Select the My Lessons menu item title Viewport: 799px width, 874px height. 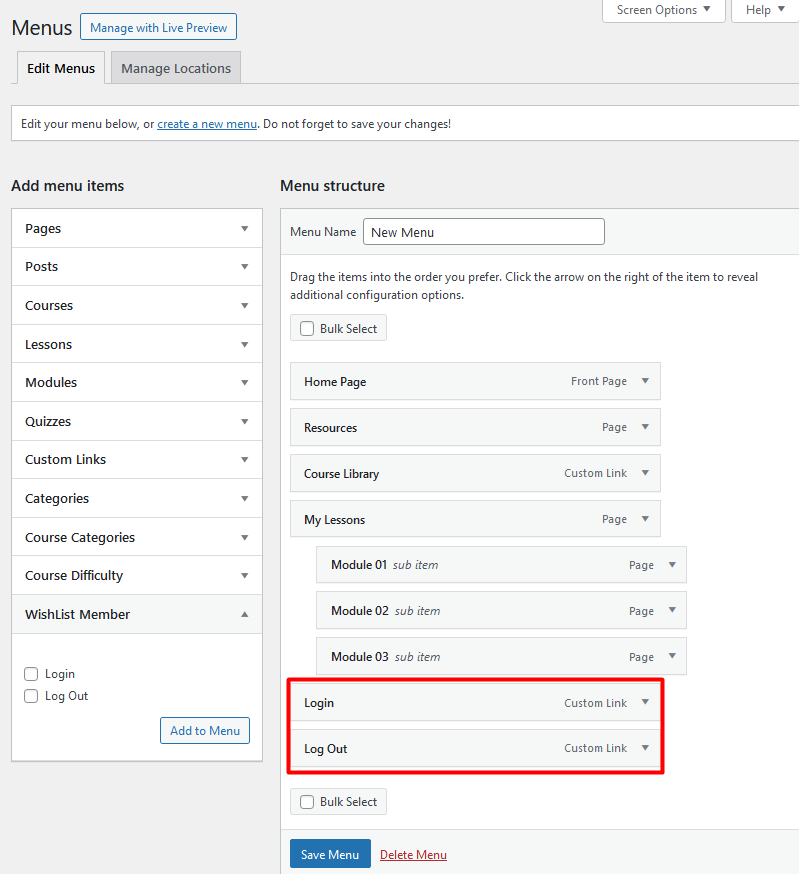[335, 519]
